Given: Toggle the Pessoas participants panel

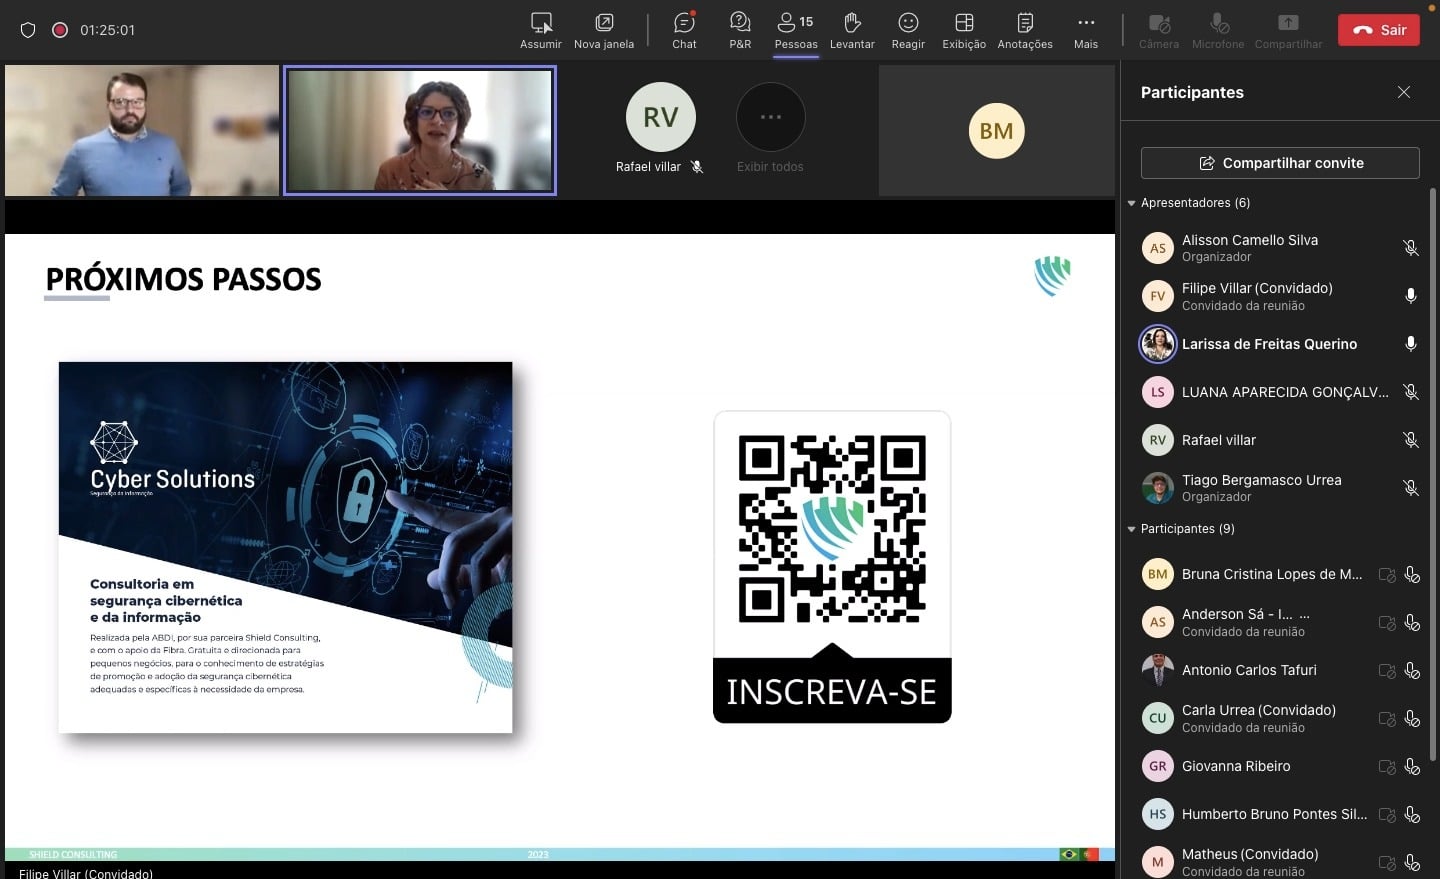Looking at the screenshot, I should click(x=796, y=30).
